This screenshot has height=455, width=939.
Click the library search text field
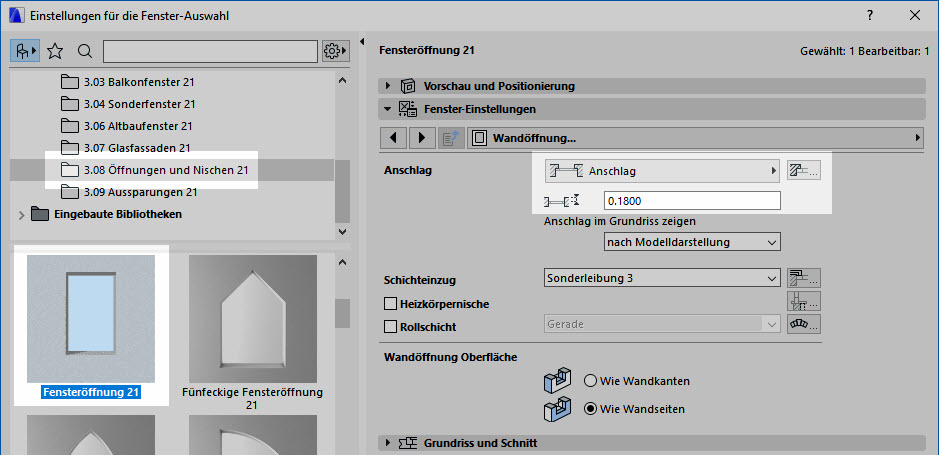pyautogui.click(x=210, y=51)
